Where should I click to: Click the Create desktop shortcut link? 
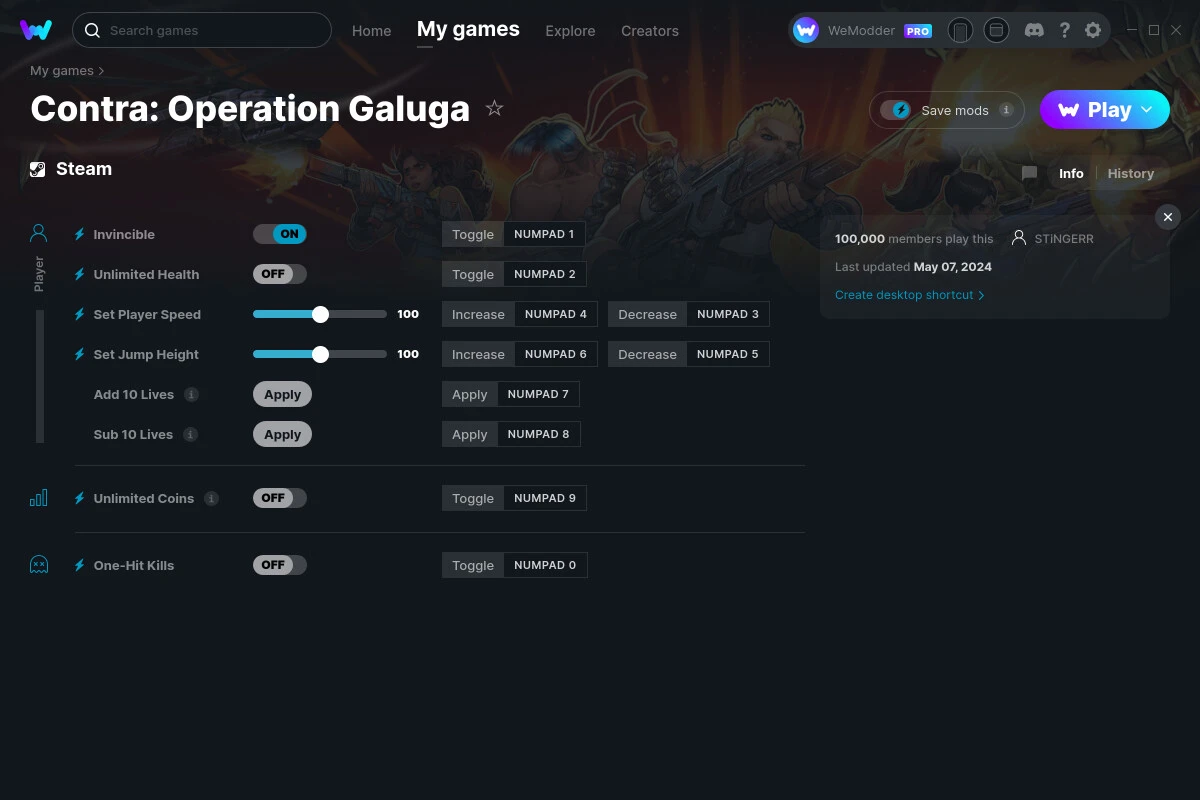click(905, 295)
